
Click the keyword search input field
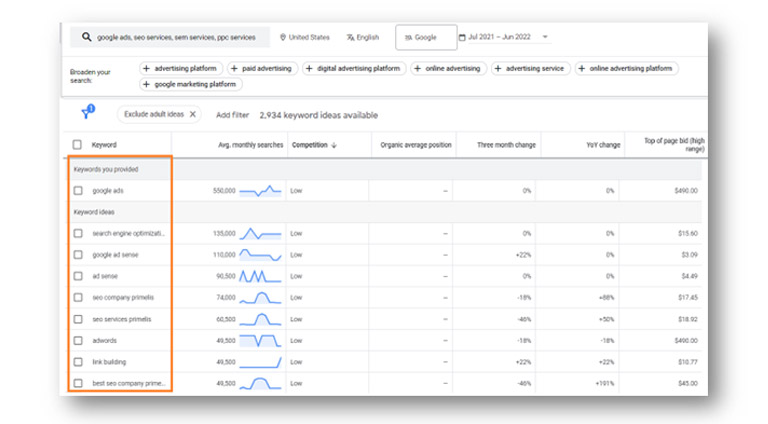coord(169,37)
